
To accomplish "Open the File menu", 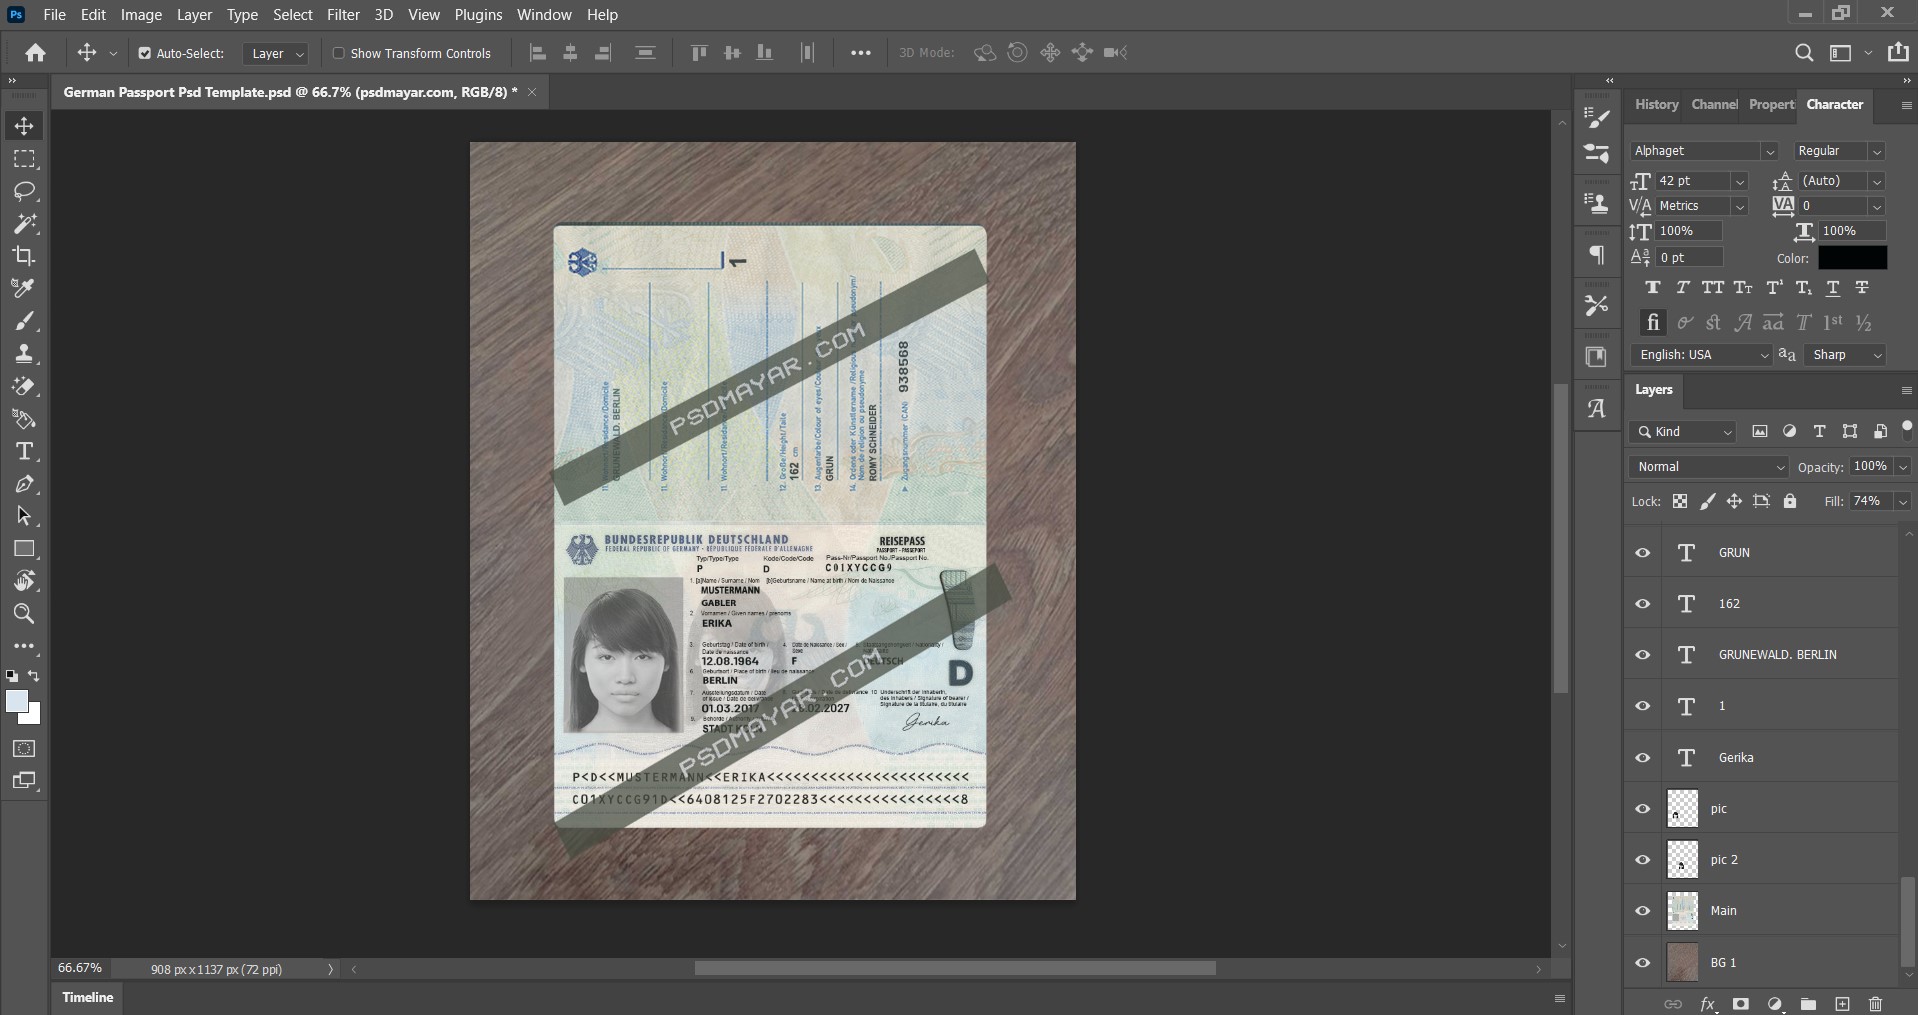I will [x=55, y=15].
